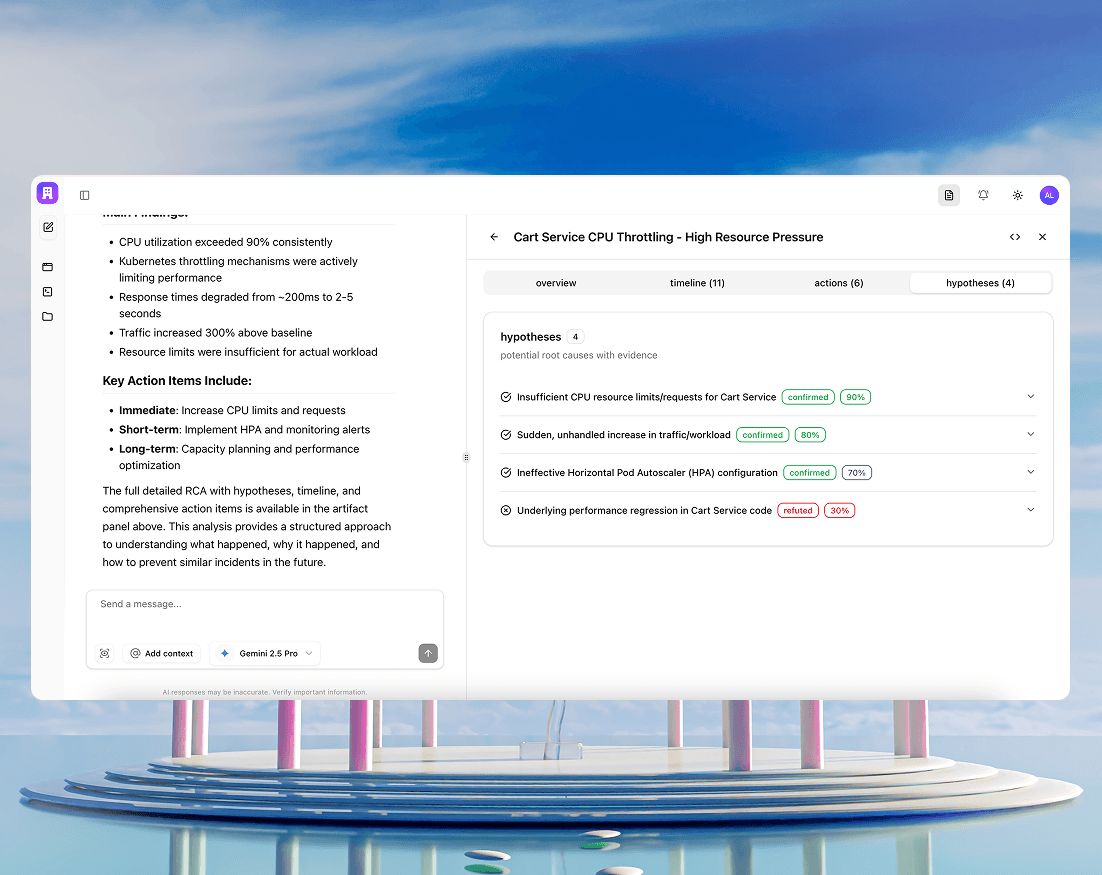Go back using the left arrow

coord(494,237)
